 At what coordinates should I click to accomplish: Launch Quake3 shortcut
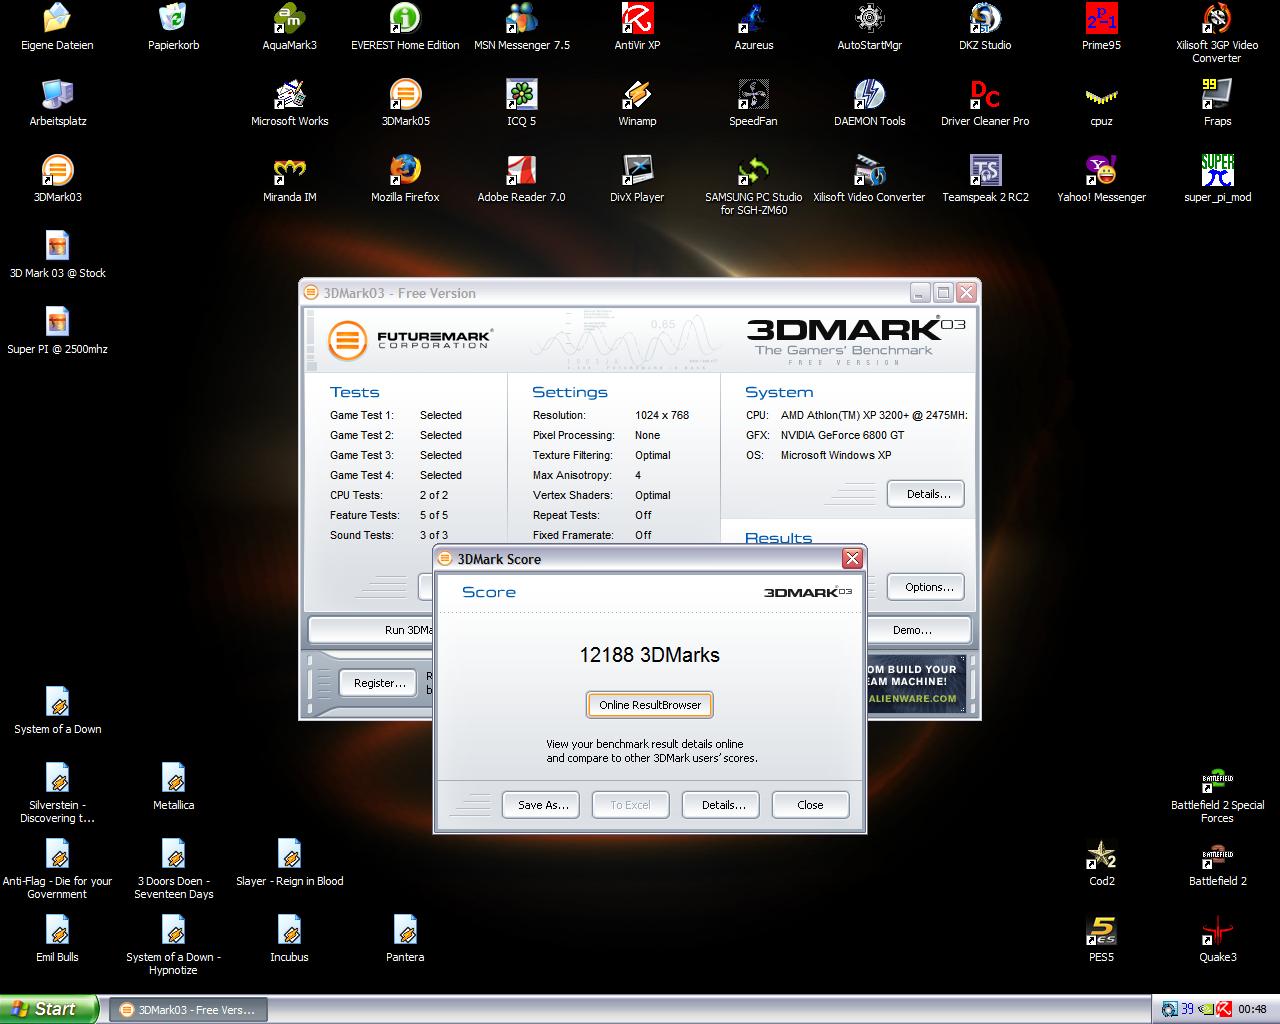pos(1217,939)
